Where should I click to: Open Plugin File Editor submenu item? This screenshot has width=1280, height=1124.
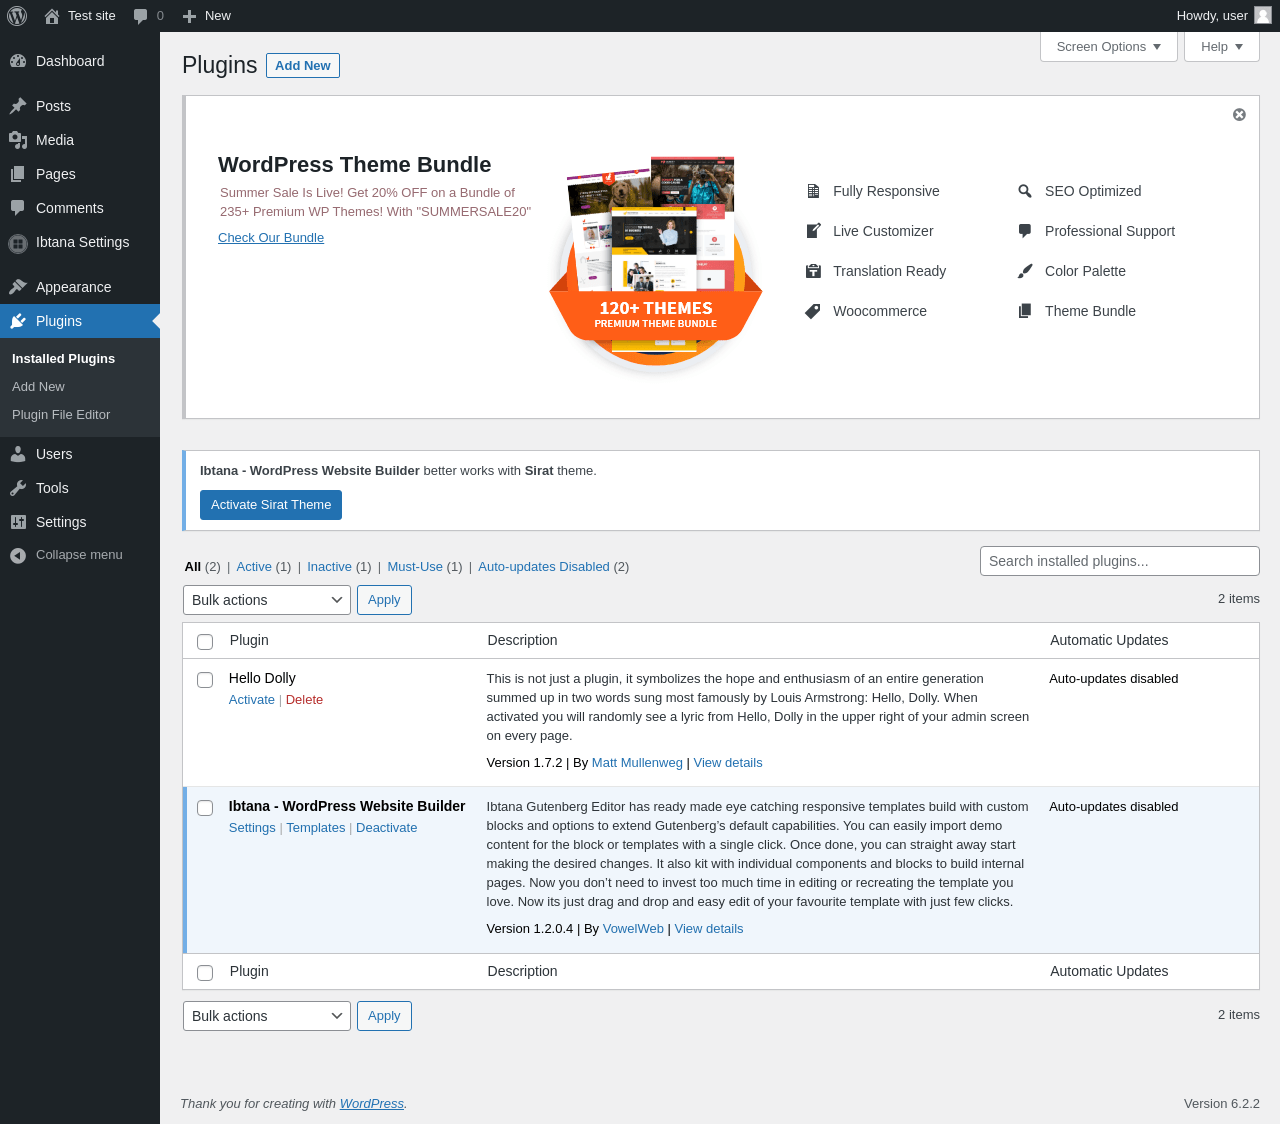point(61,415)
